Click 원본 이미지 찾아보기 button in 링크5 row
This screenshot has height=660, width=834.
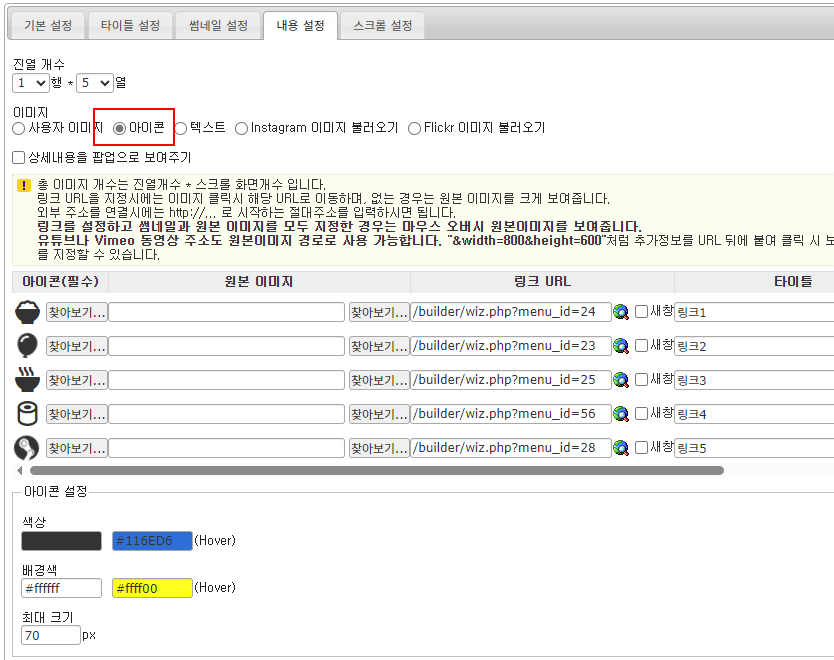coord(378,448)
